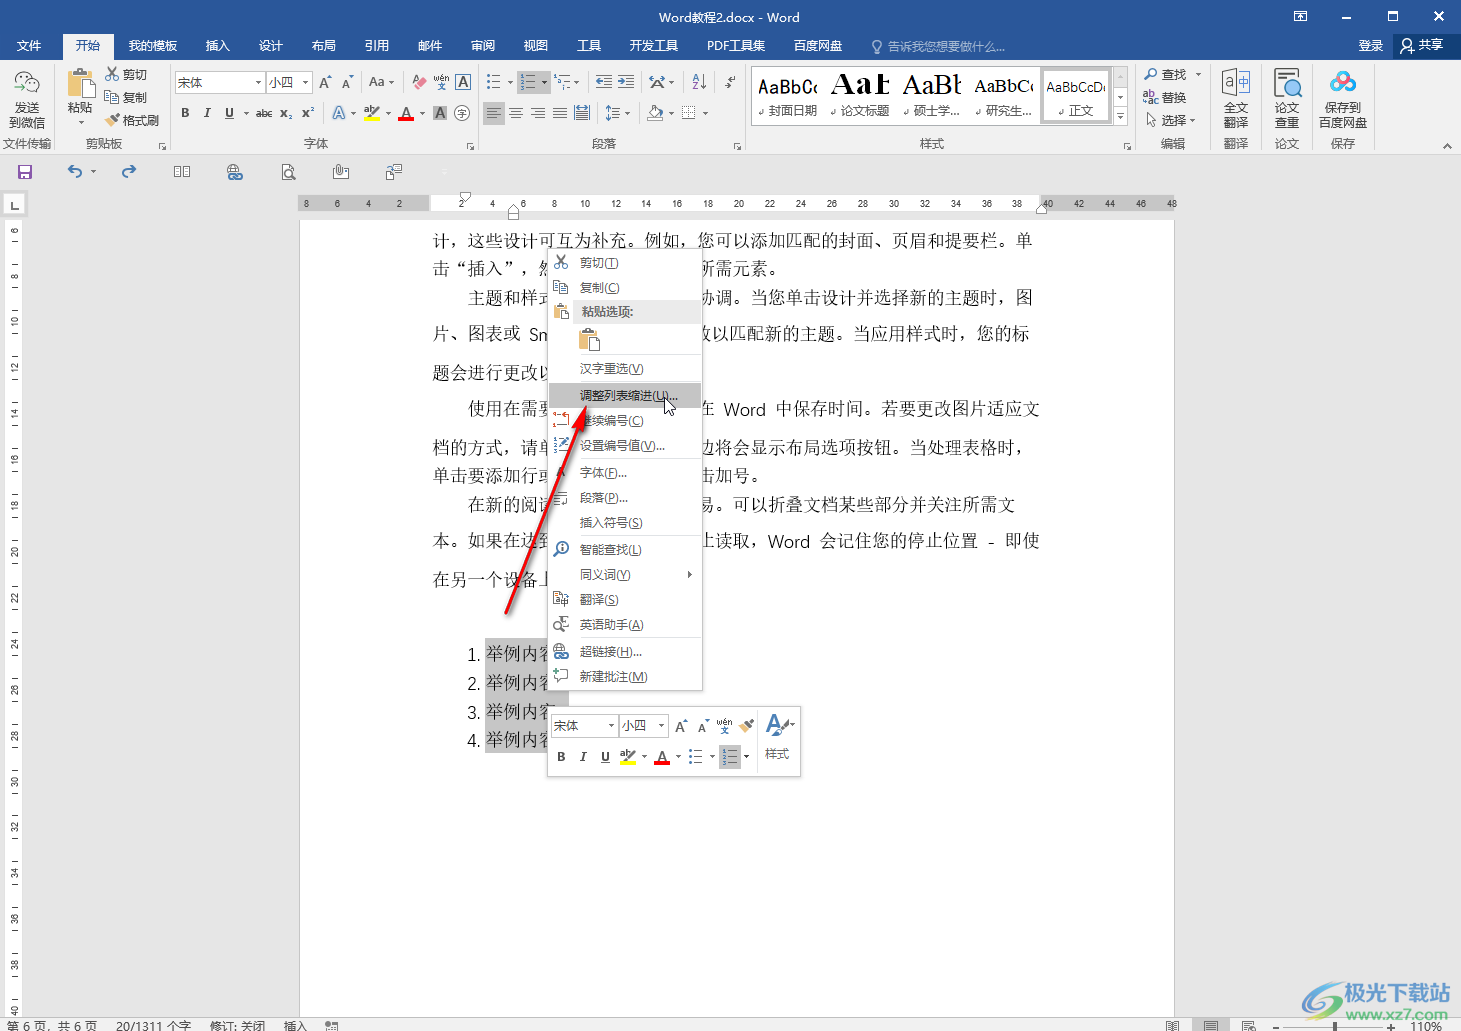
Task: Open the font size dropdown in the mini toolbar
Action: (661, 726)
